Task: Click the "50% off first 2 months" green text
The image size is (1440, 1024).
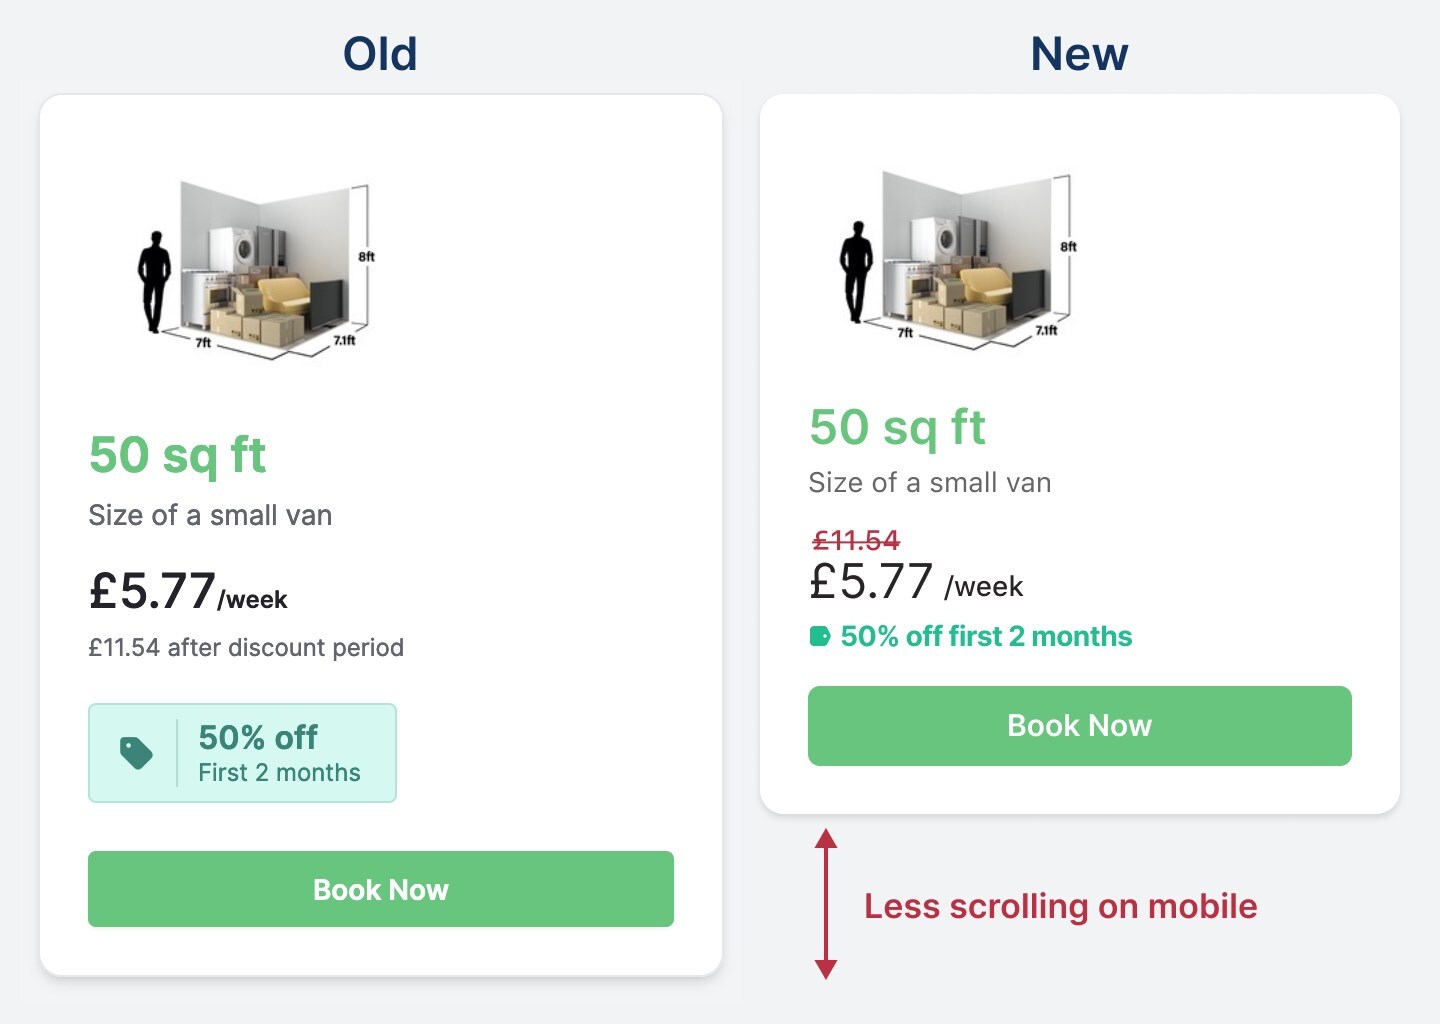Action: (986, 637)
